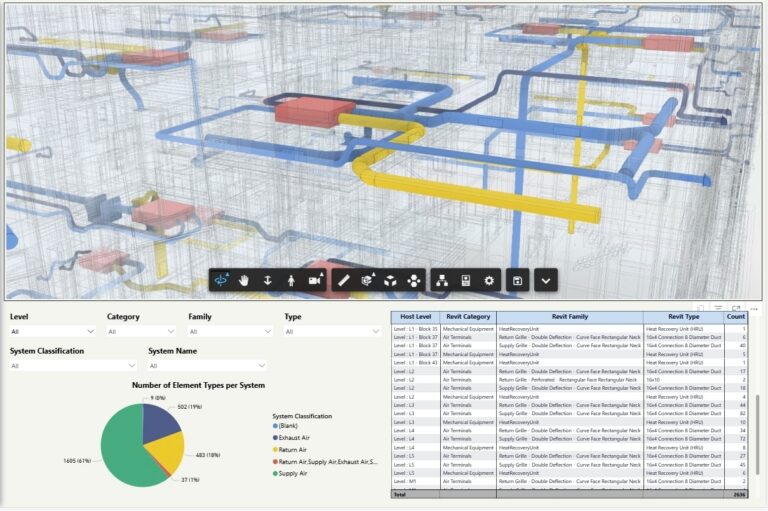
Task: Select the Zoom dolly tool
Action: coord(267,280)
